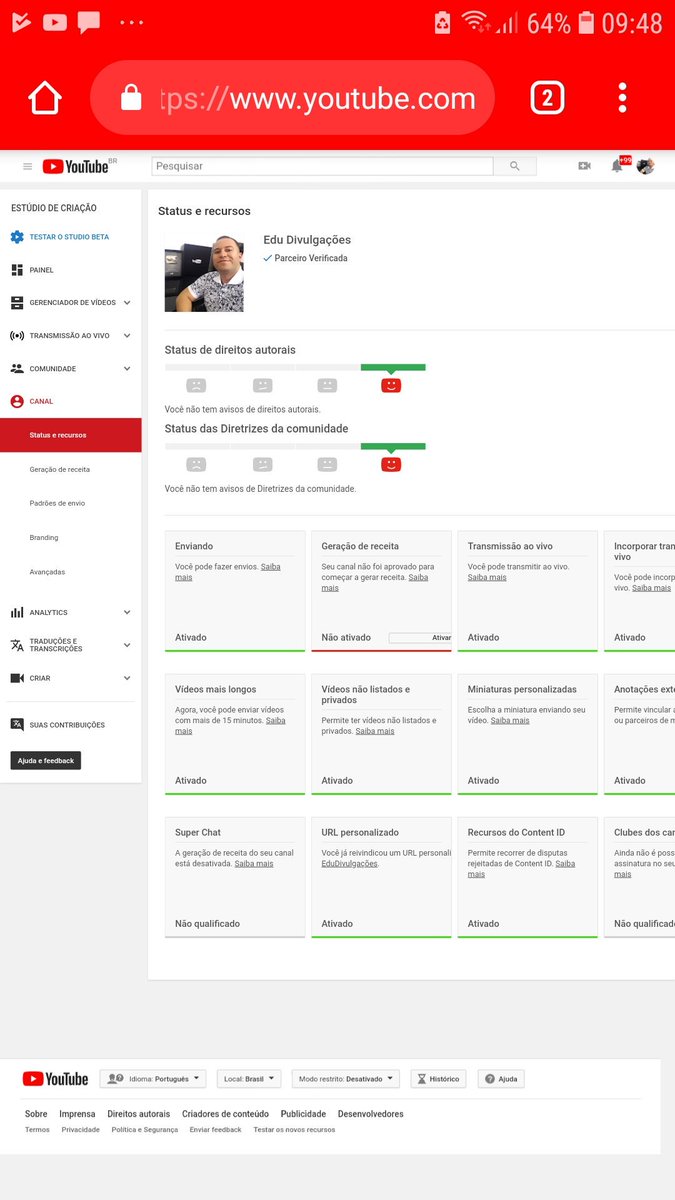Open the account avatar menu
The image size is (675, 1200).
coord(645,166)
